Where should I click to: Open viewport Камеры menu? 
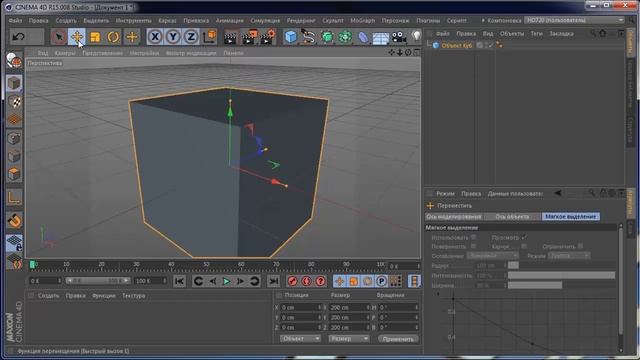point(65,53)
